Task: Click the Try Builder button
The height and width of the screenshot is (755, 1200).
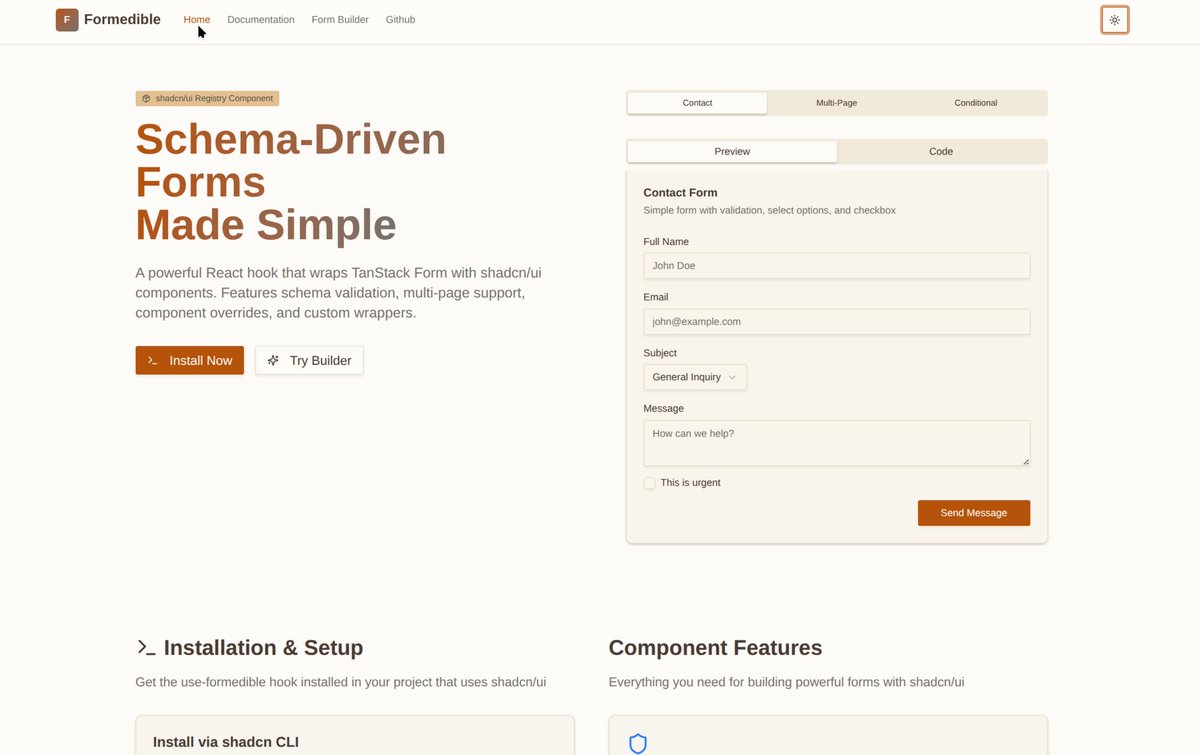Action: click(310, 360)
